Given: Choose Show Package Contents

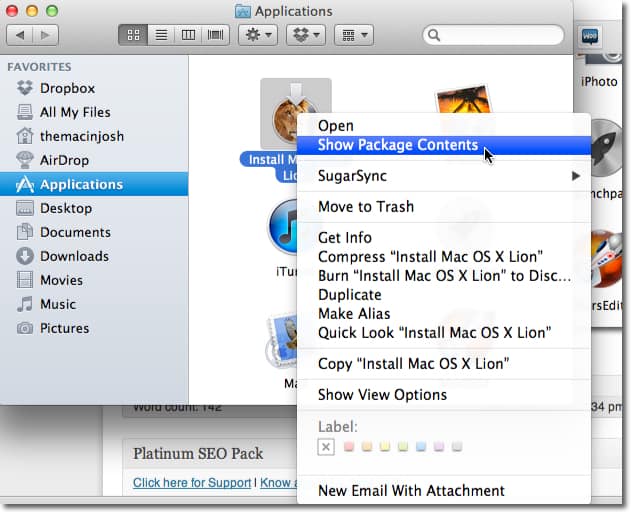Looking at the screenshot, I should pyautogui.click(x=444, y=145).
